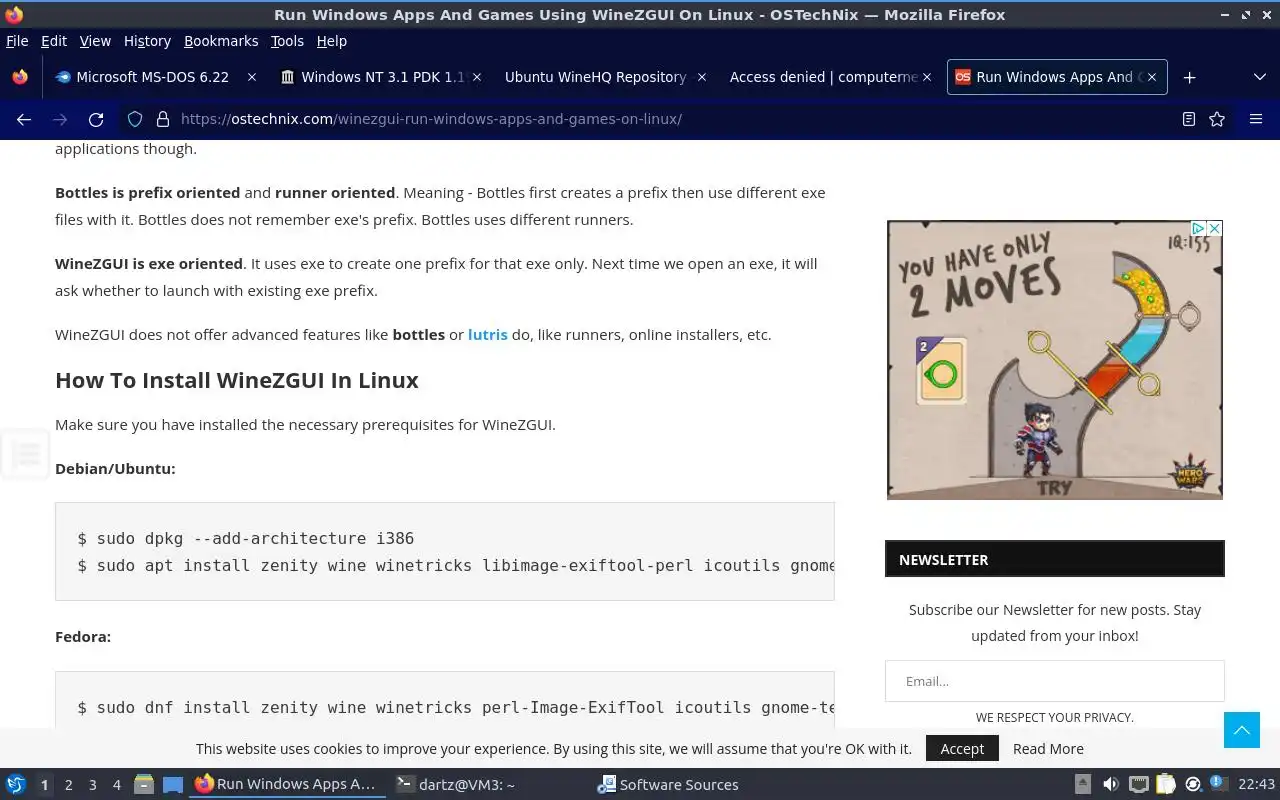Close the active Run Windows Apps tab

pos(1151,77)
